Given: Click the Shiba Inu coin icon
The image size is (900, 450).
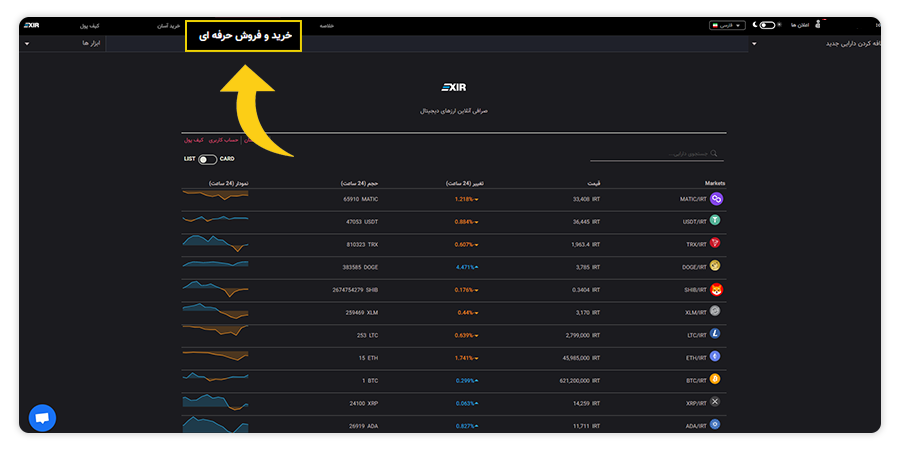Looking at the screenshot, I should pyautogui.click(x=716, y=290).
